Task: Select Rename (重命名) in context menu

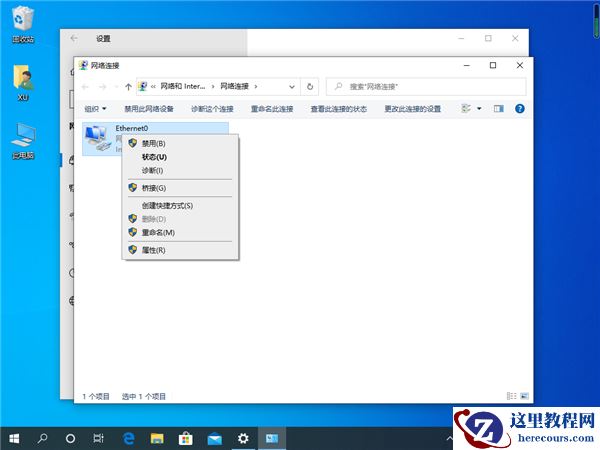Action: click(180, 232)
